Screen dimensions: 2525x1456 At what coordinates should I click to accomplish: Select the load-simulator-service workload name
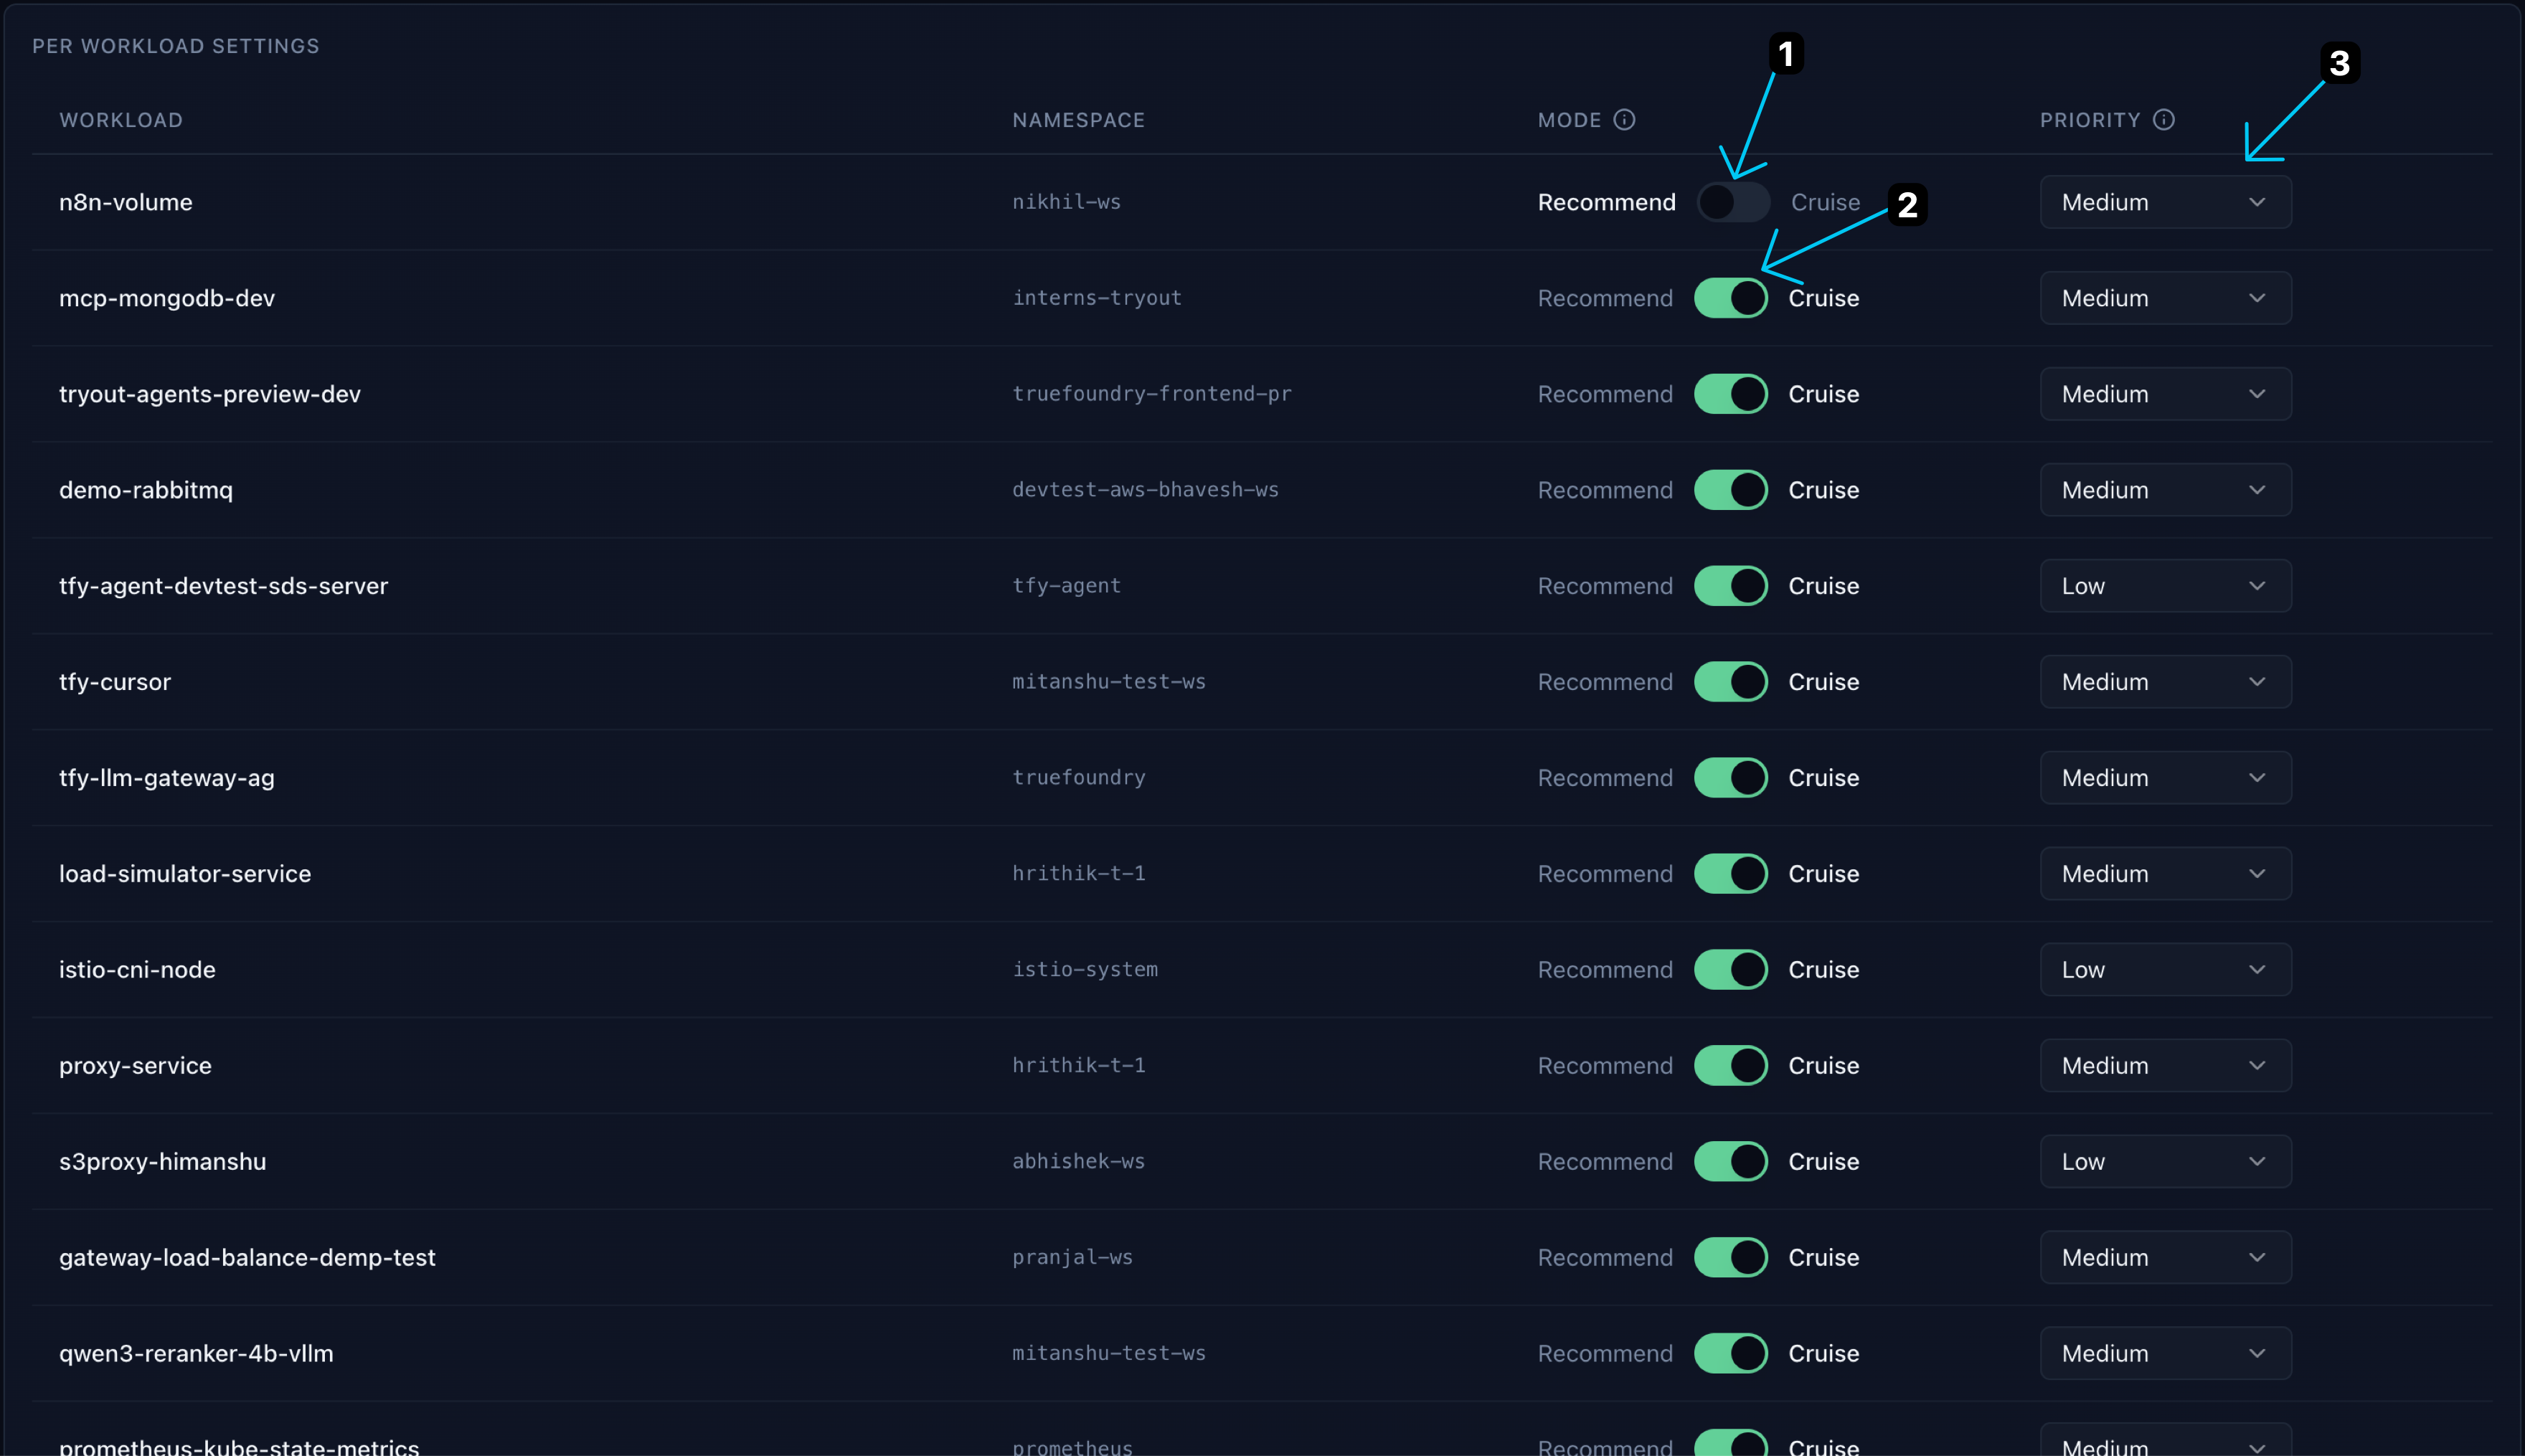point(184,873)
